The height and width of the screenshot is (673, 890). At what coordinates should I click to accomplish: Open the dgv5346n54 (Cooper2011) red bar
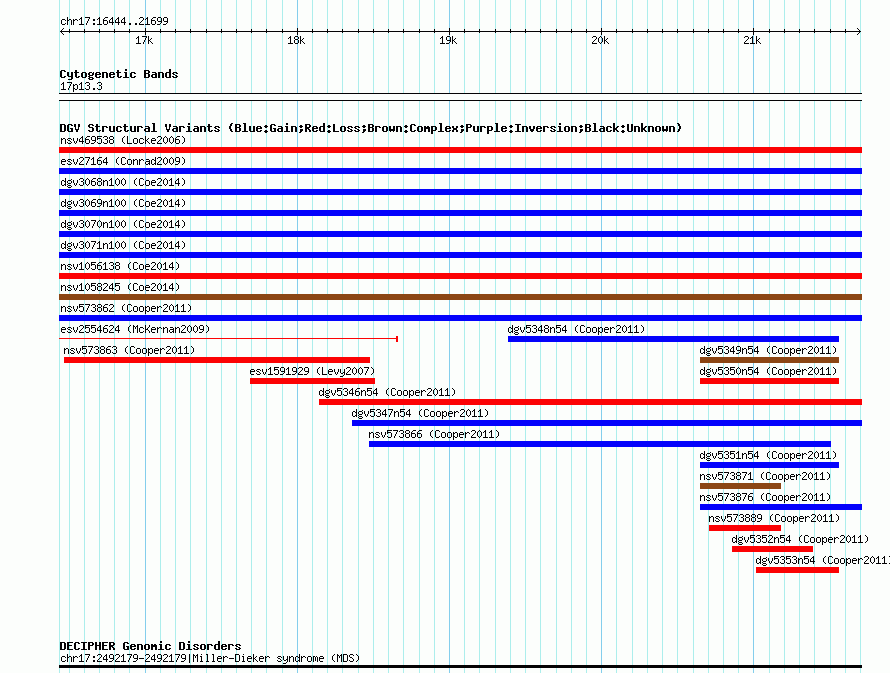coord(590,402)
